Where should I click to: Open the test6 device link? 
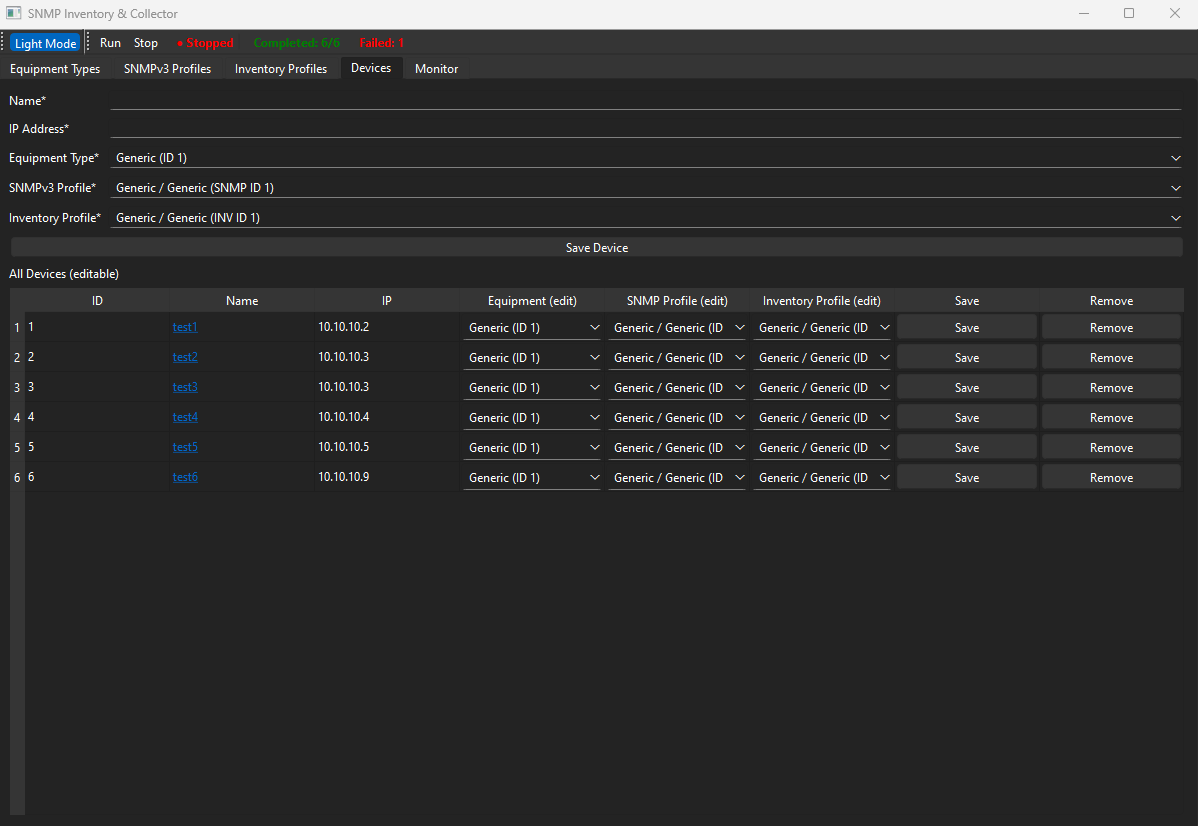pos(185,477)
